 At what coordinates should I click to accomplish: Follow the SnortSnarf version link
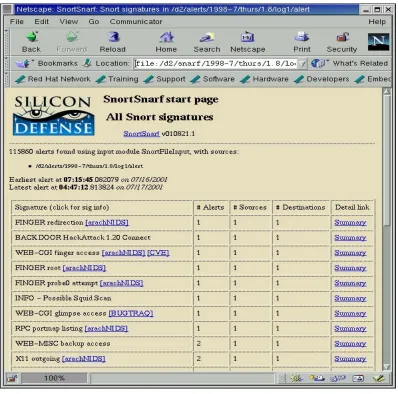pyautogui.click(x=141, y=134)
